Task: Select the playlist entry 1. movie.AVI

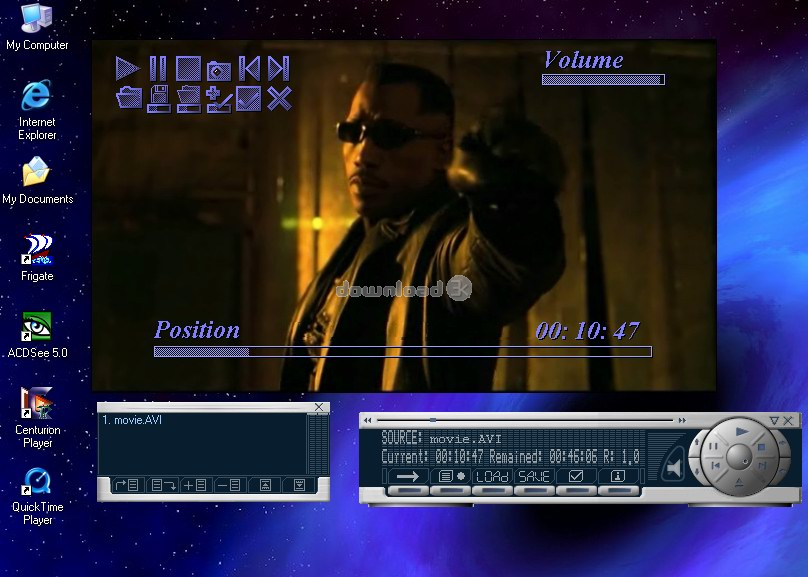Action: tap(132, 420)
